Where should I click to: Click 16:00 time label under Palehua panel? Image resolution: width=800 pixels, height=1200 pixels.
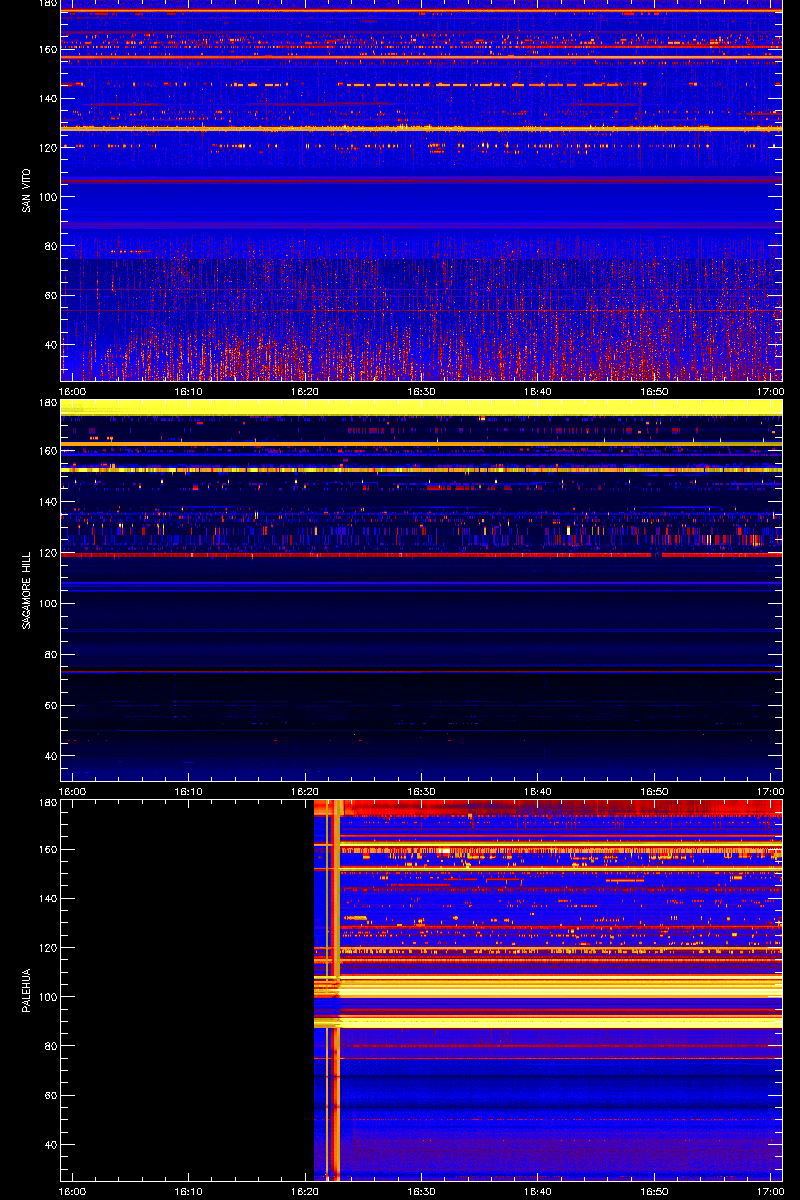point(72,1192)
